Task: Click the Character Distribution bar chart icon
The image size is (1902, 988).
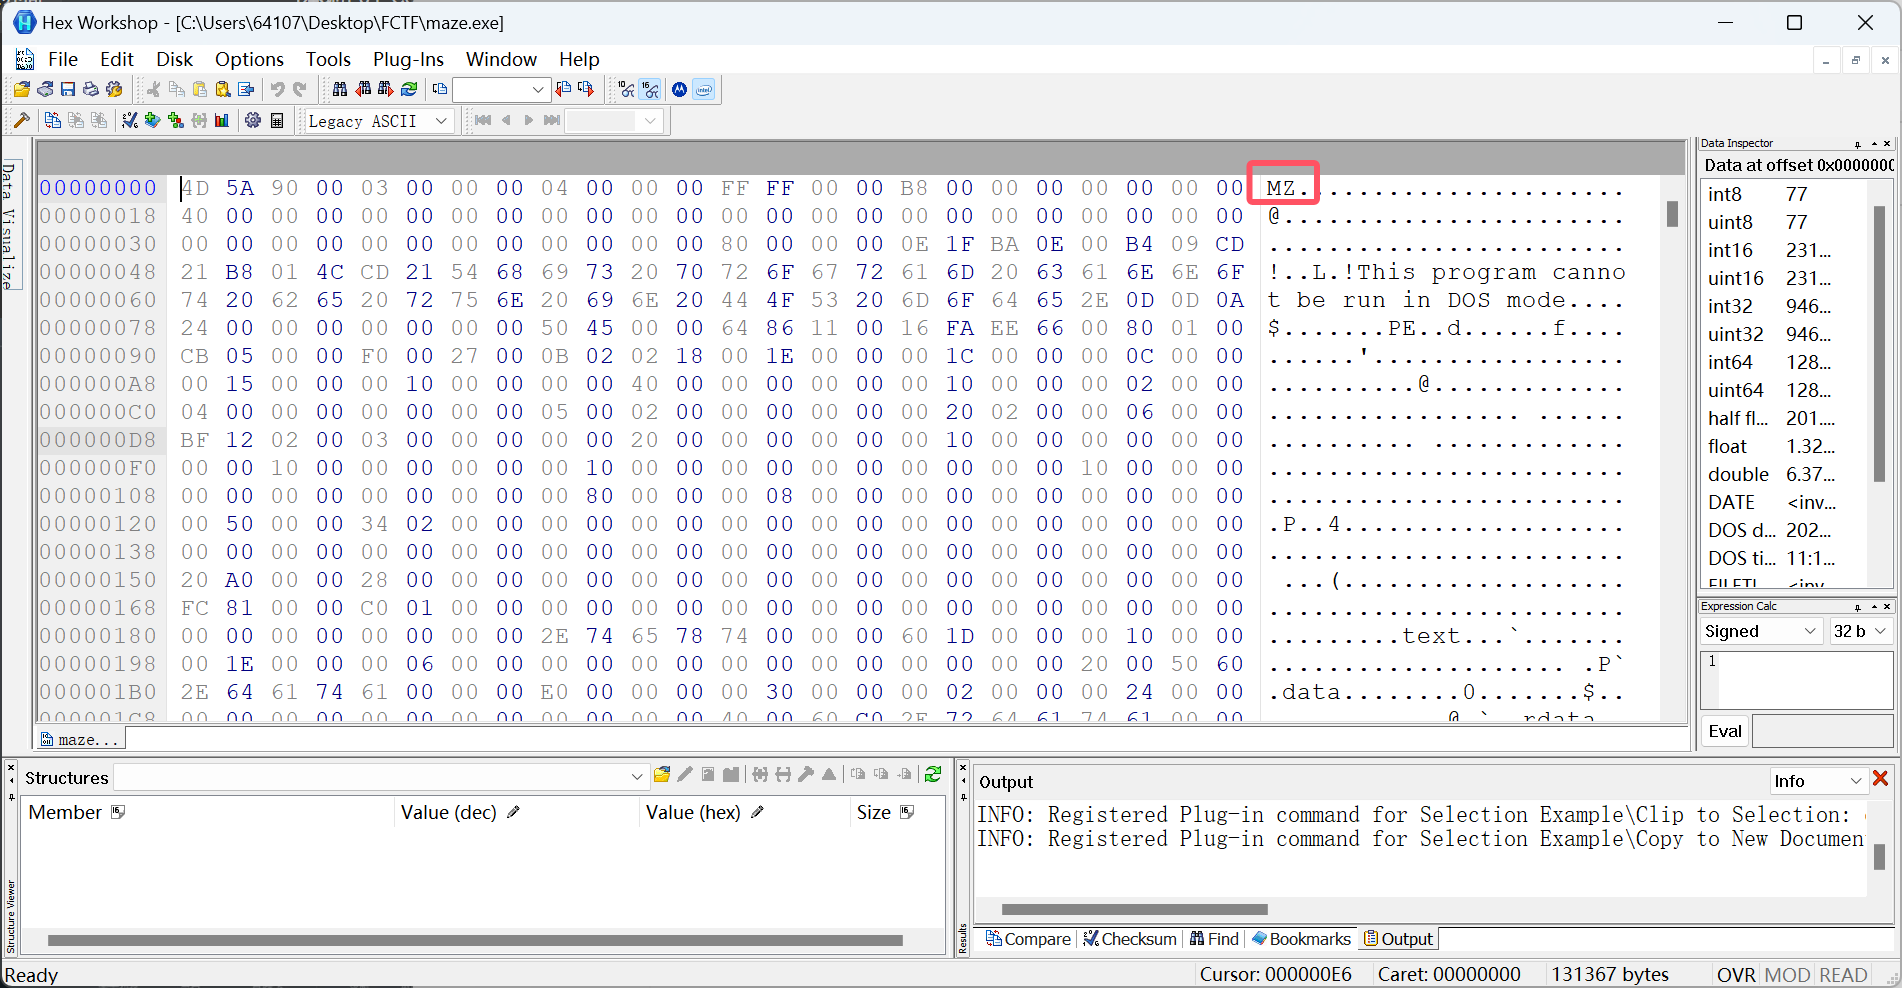Action: (222, 121)
